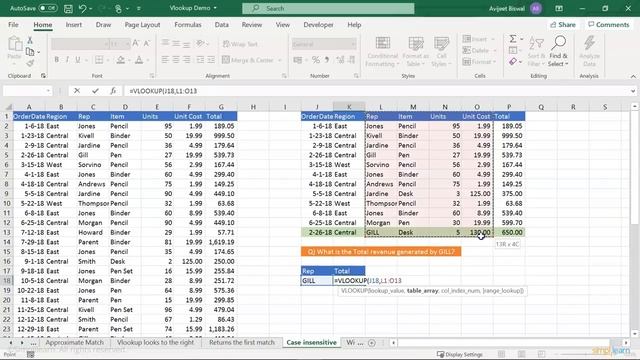Expand the formula bar chevron
Image resolution: width=640 pixels, height=360 pixels.
[633, 91]
